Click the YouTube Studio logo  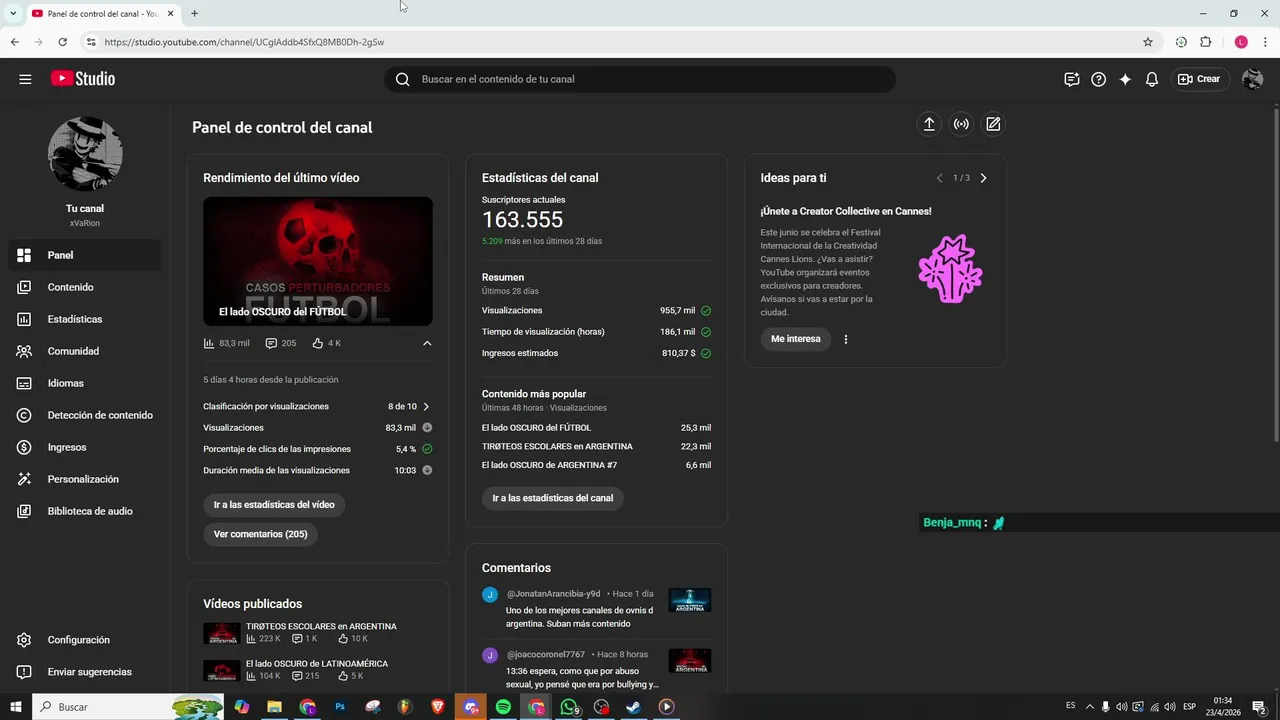tap(82, 79)
